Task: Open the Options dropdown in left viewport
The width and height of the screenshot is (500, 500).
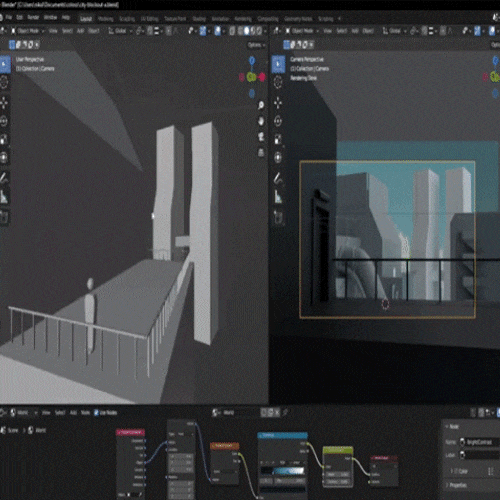Action: [256, 45]
